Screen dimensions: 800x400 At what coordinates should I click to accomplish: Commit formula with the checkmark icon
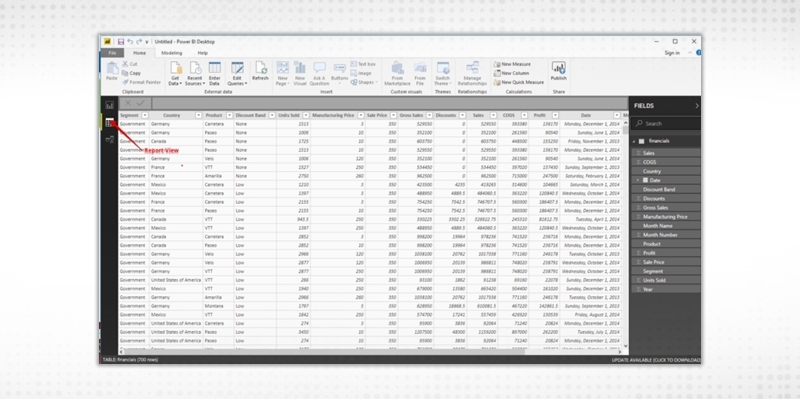(x=140, y=104)
